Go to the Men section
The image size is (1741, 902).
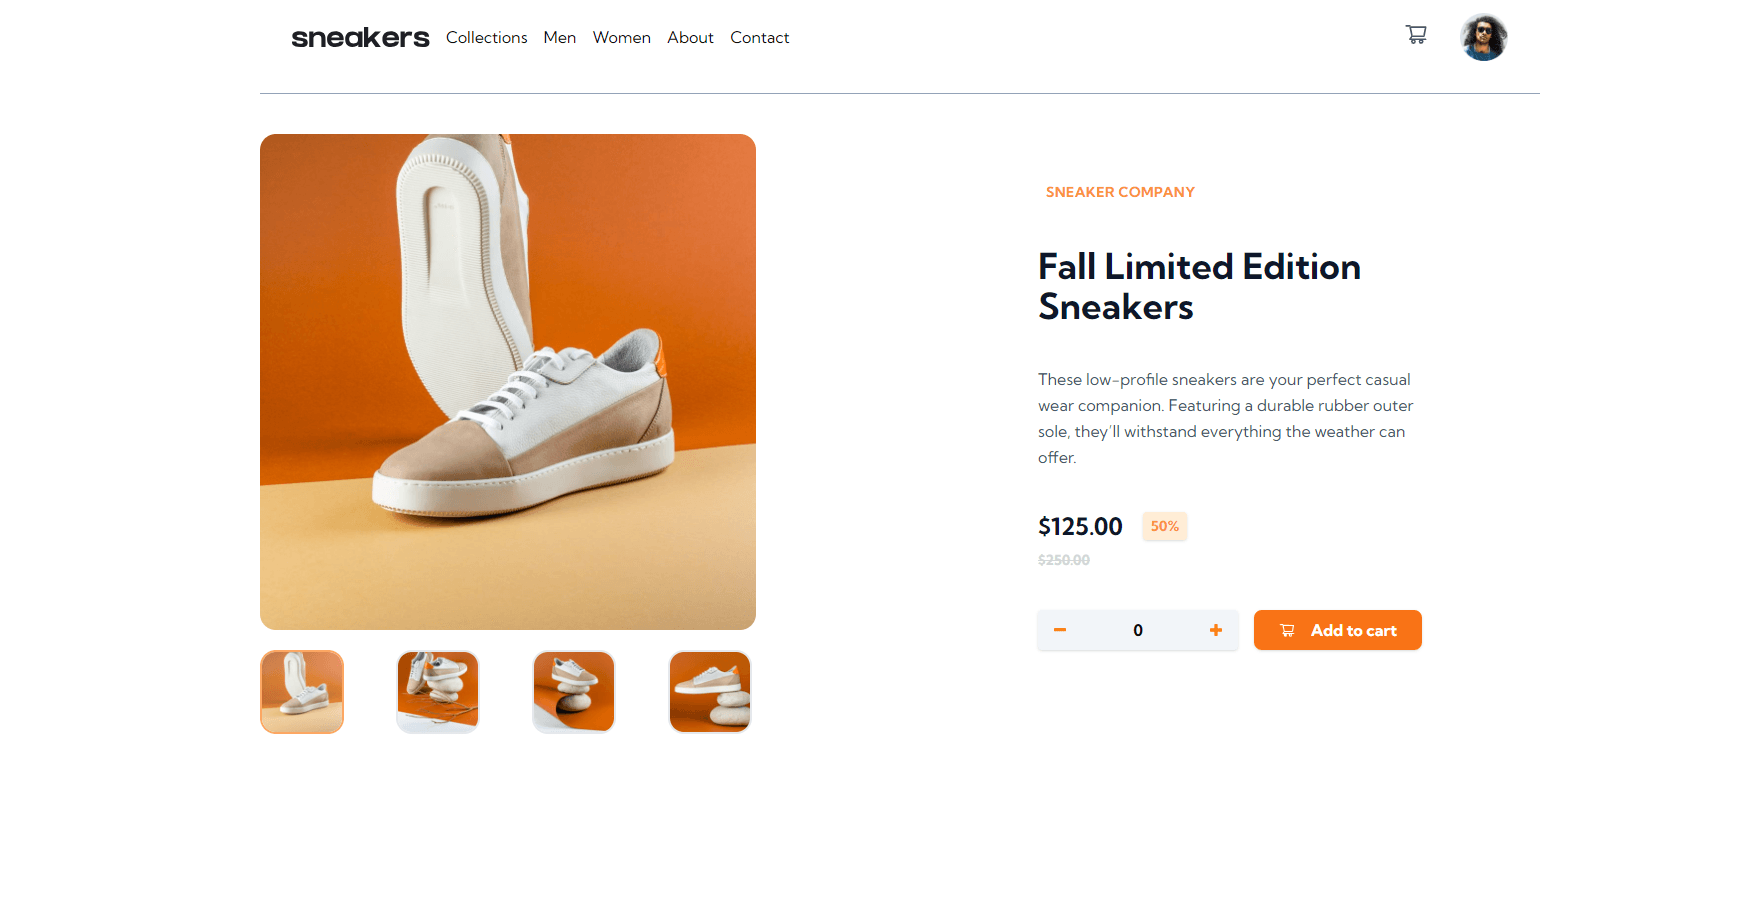pyautogui.click(x=559, y=37)
